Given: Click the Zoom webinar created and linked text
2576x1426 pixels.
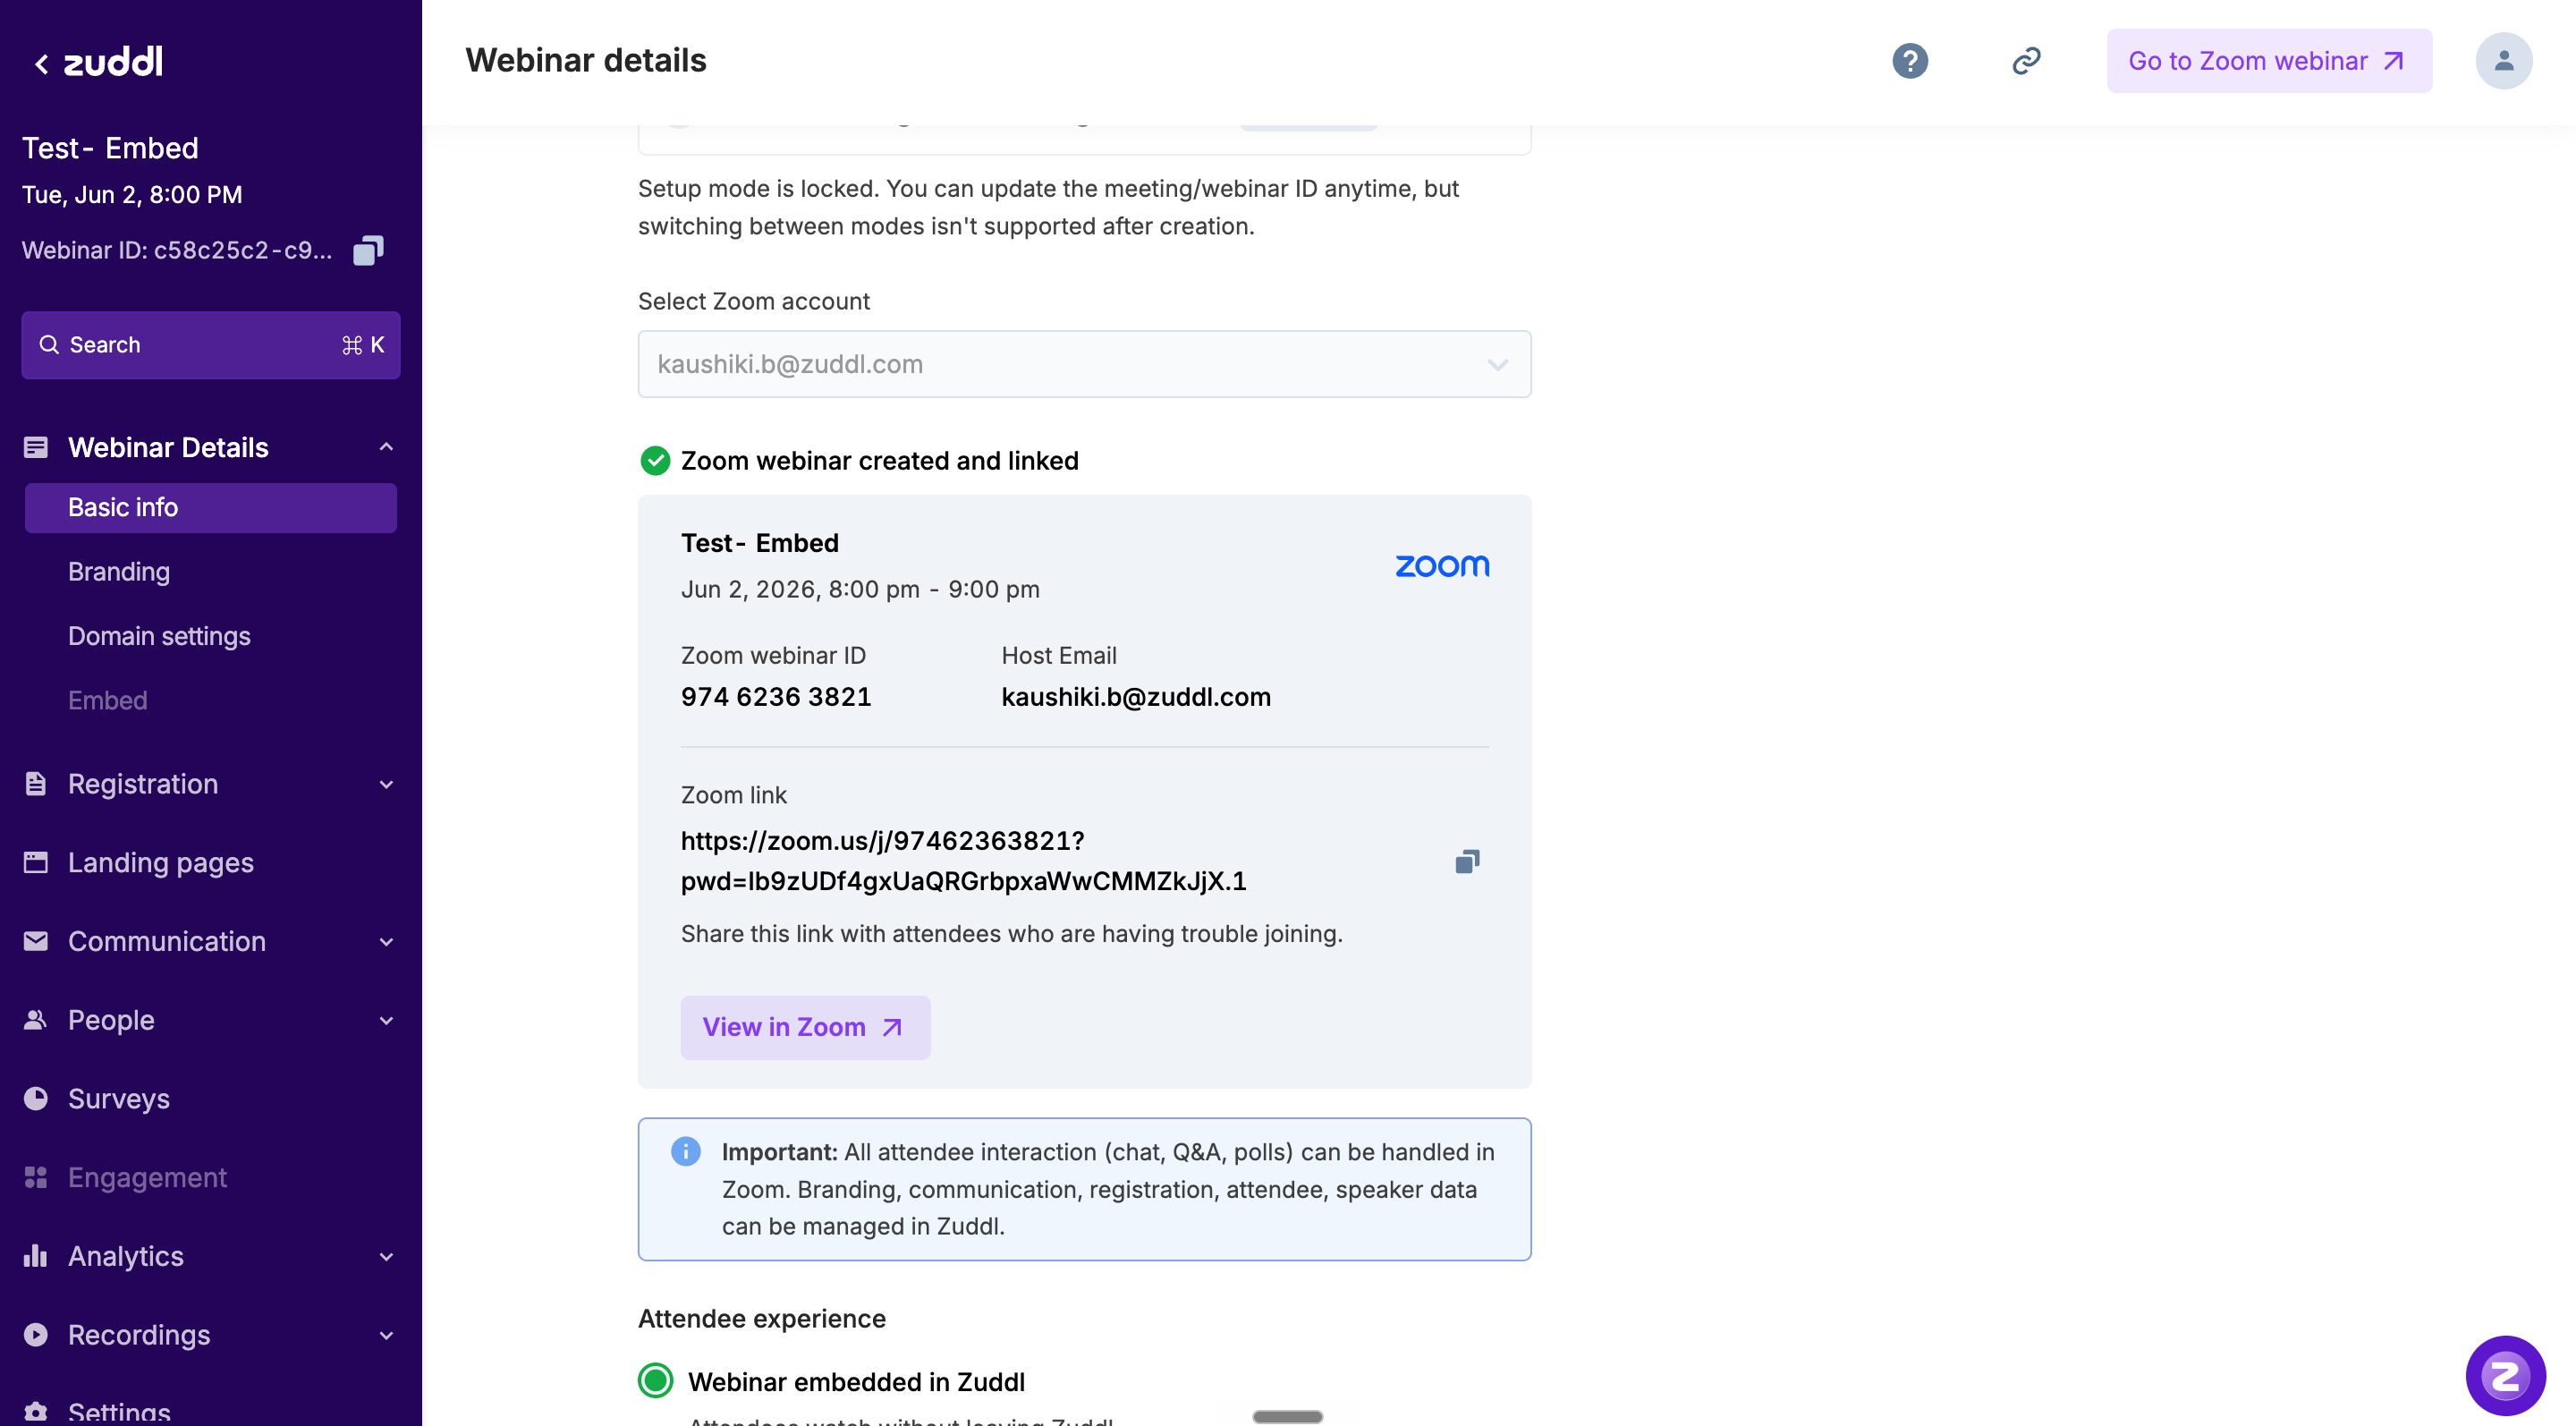Looking at the screenshot, I should pyautogui.click(x=880, y=461).
